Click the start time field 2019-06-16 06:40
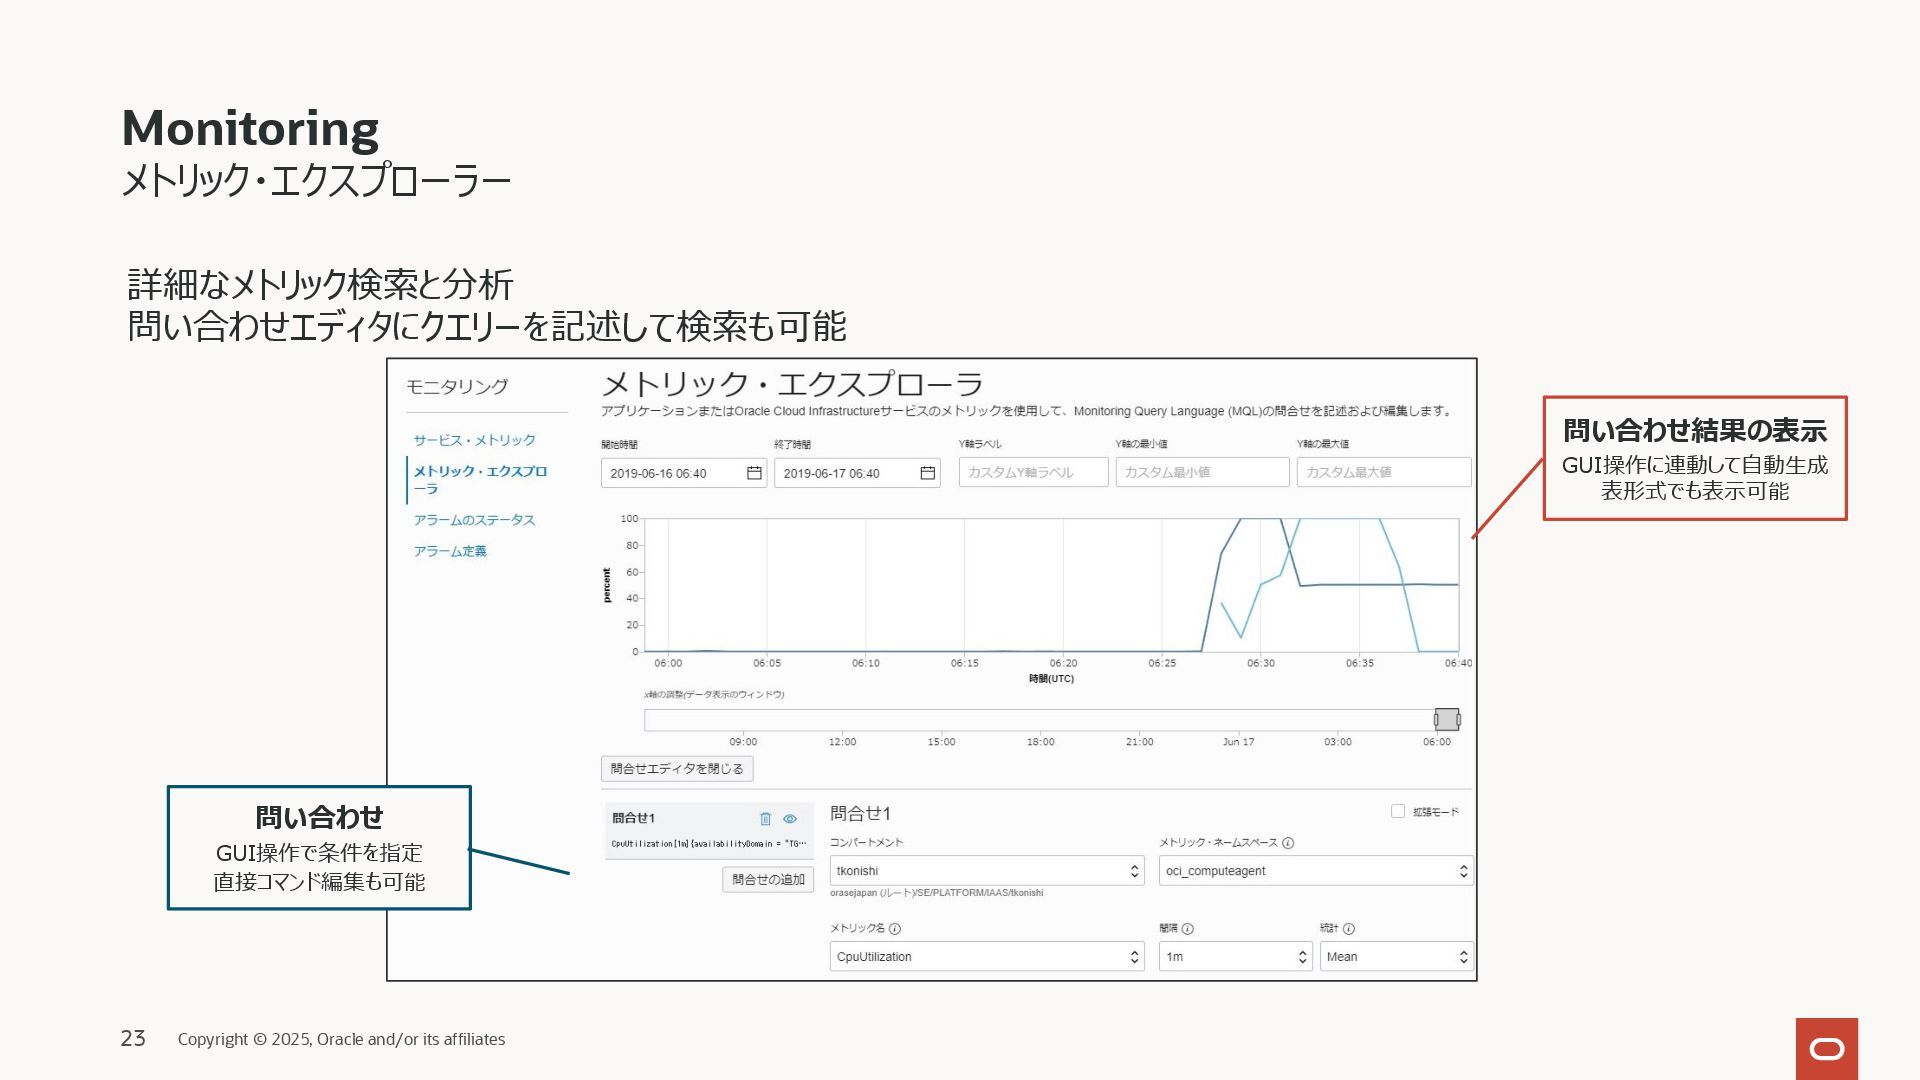Screen dimensions: 1920x1080 click(x=684, y=473)
